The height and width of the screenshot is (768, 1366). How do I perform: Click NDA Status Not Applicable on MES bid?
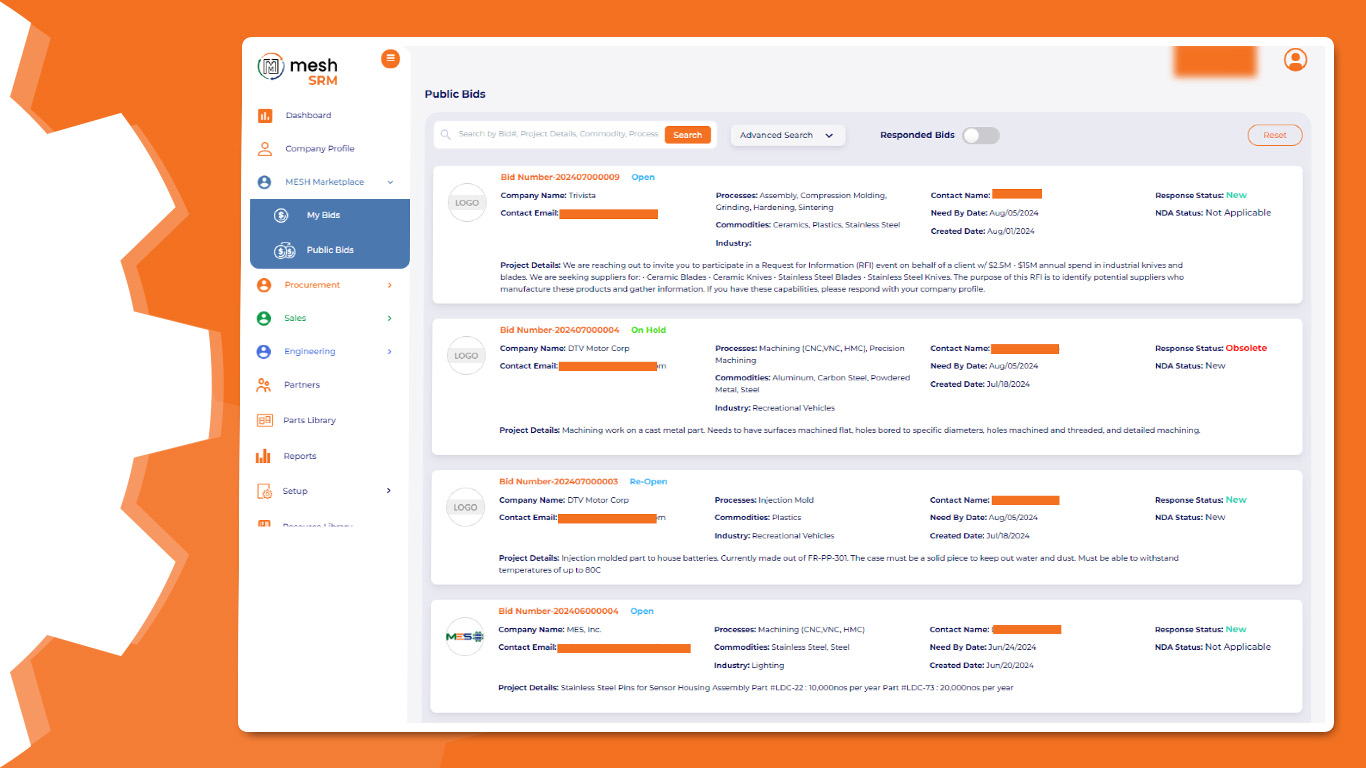(x=1213, y=647)
